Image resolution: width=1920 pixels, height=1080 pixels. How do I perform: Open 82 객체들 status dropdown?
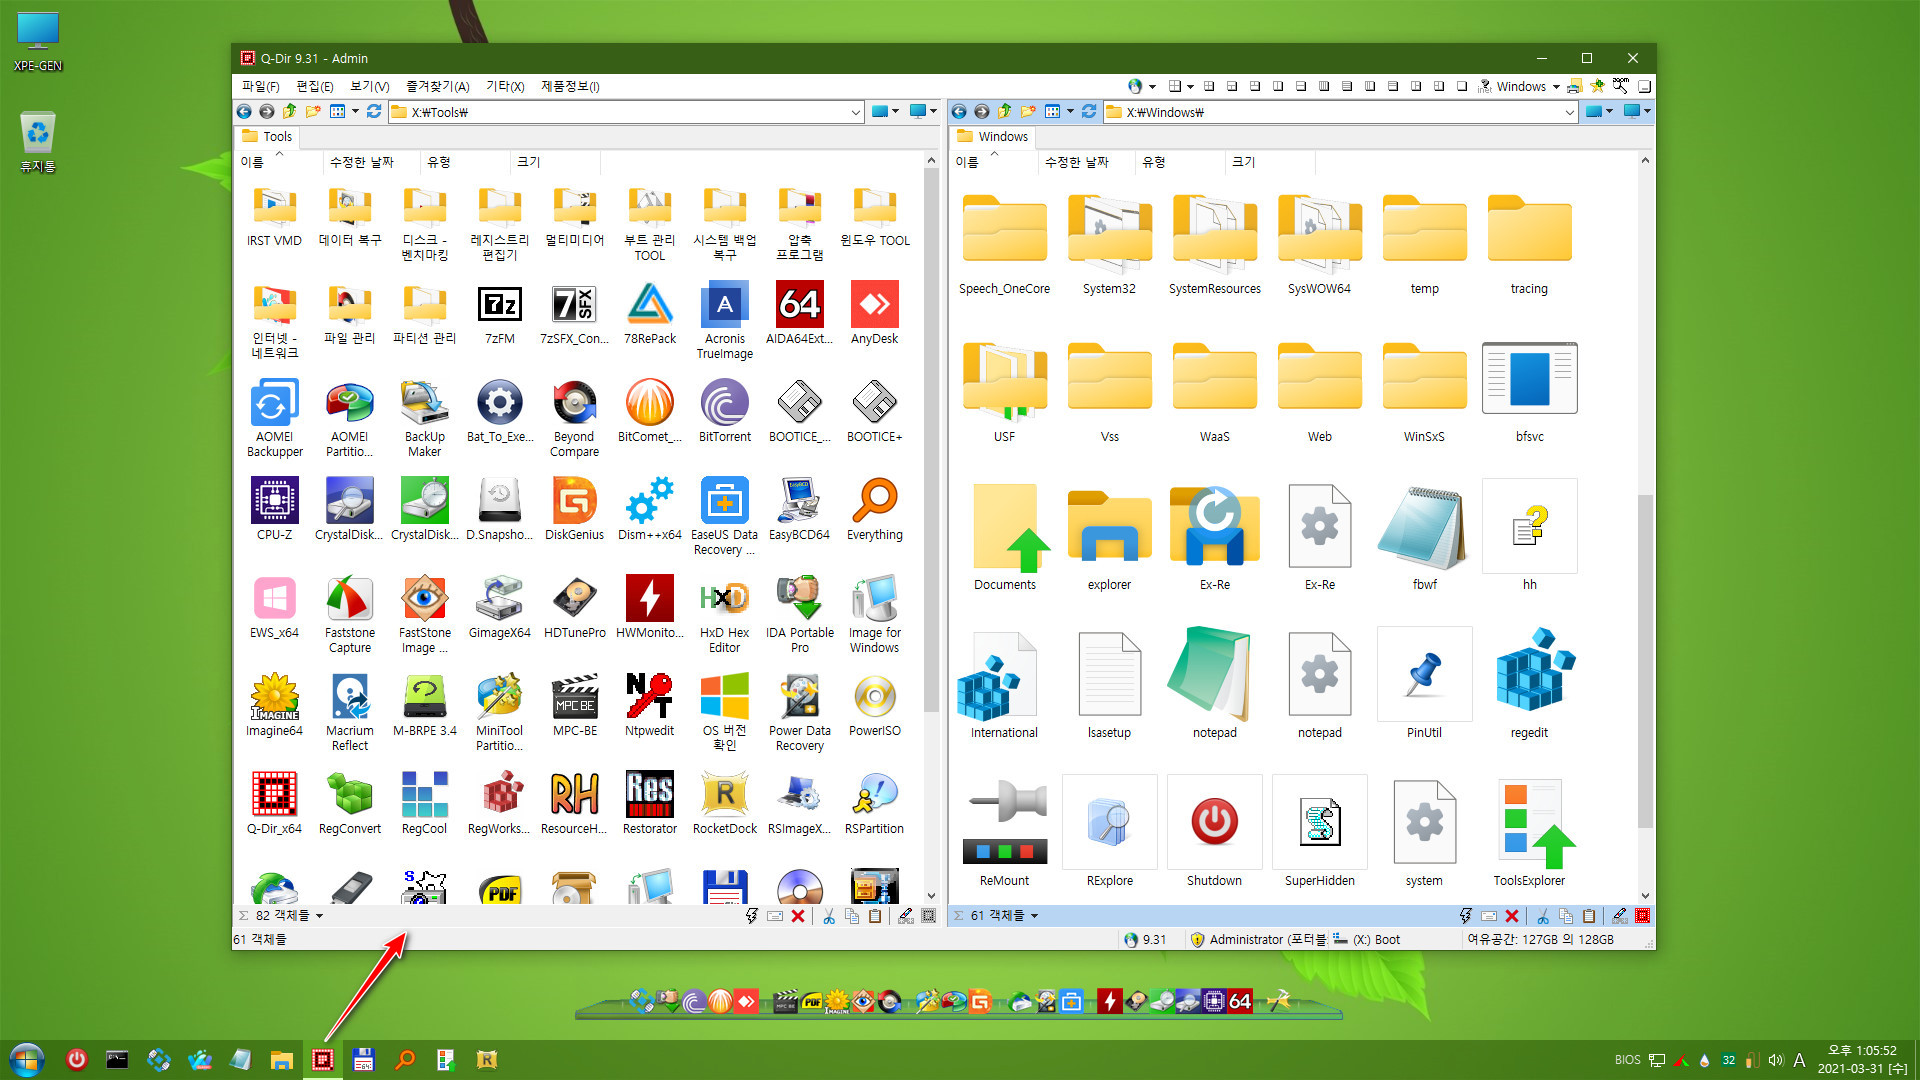tap(319, 916)
